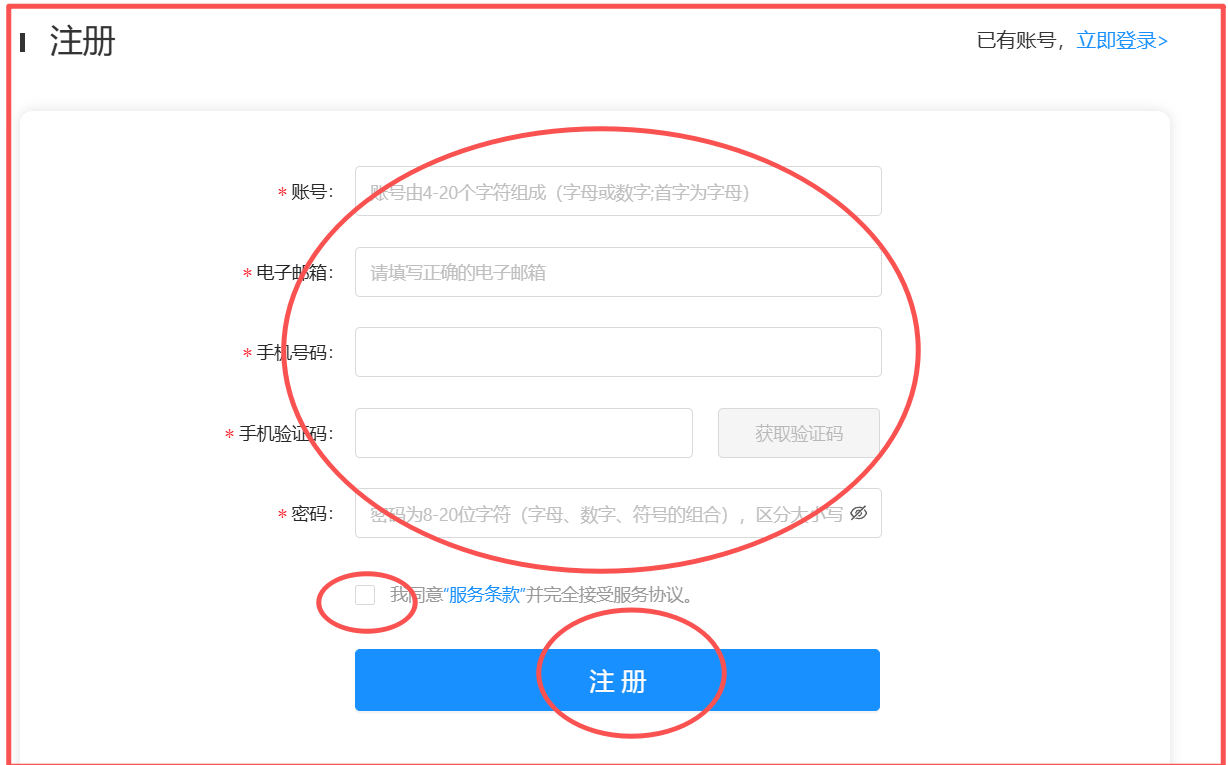Check the agree to terms checkbox
The image size is (1228, 765).
tap(365, 595)
